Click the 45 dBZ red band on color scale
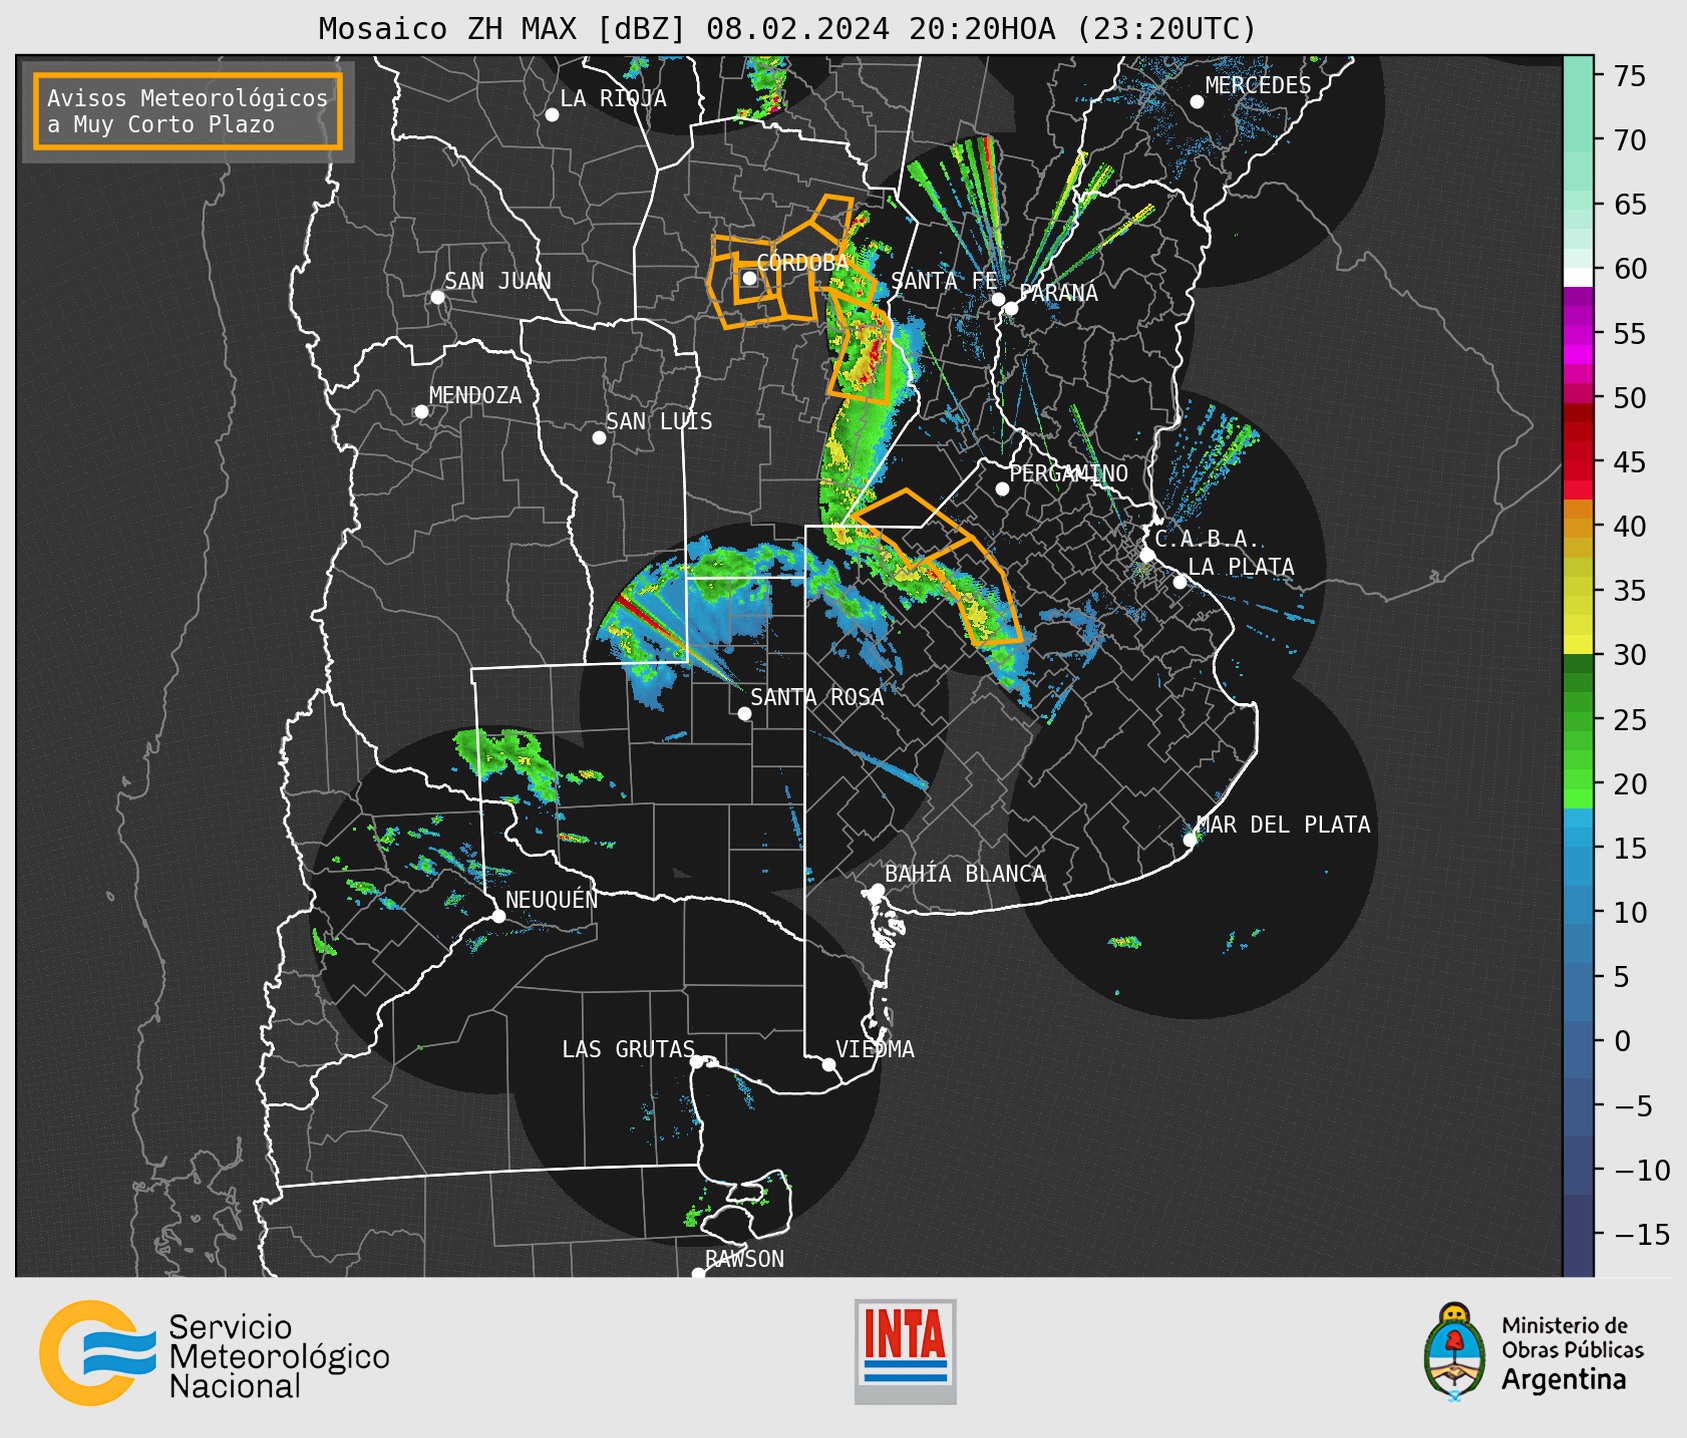The height and width of the screenshot is (1438, 1687). click(x=1578, y=462)
